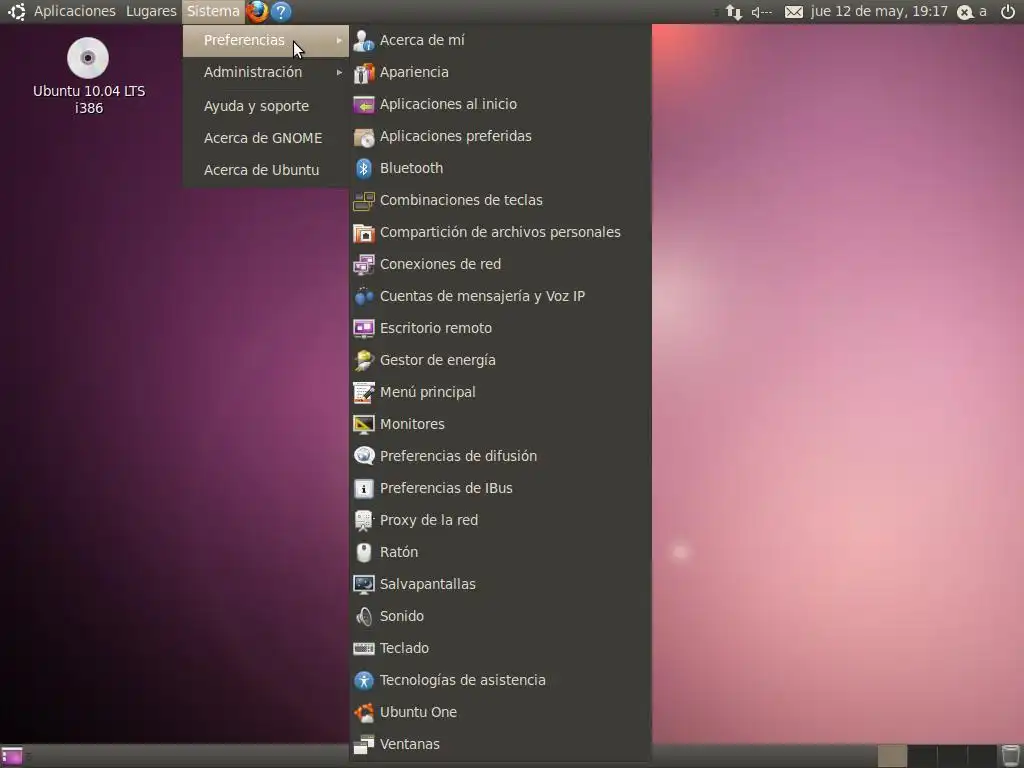Select Acerca de GNOME
This screenshot has width=1024, height=768.
coord(266,138)
